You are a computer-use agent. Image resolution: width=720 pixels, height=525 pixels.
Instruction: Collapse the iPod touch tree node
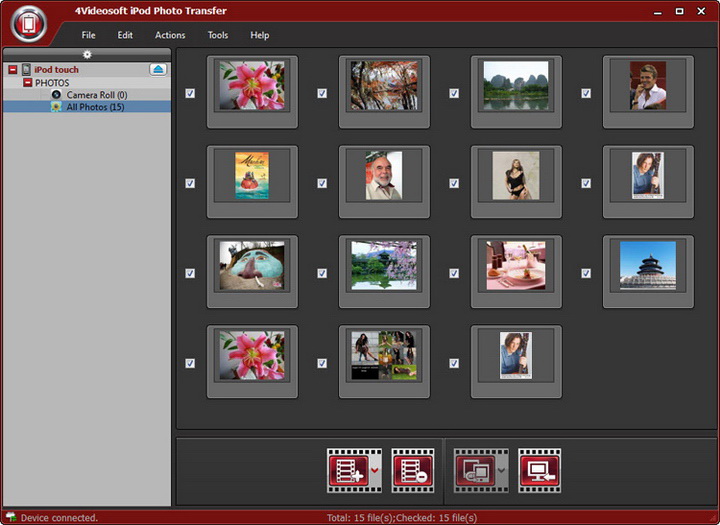(x=13, y=69)
